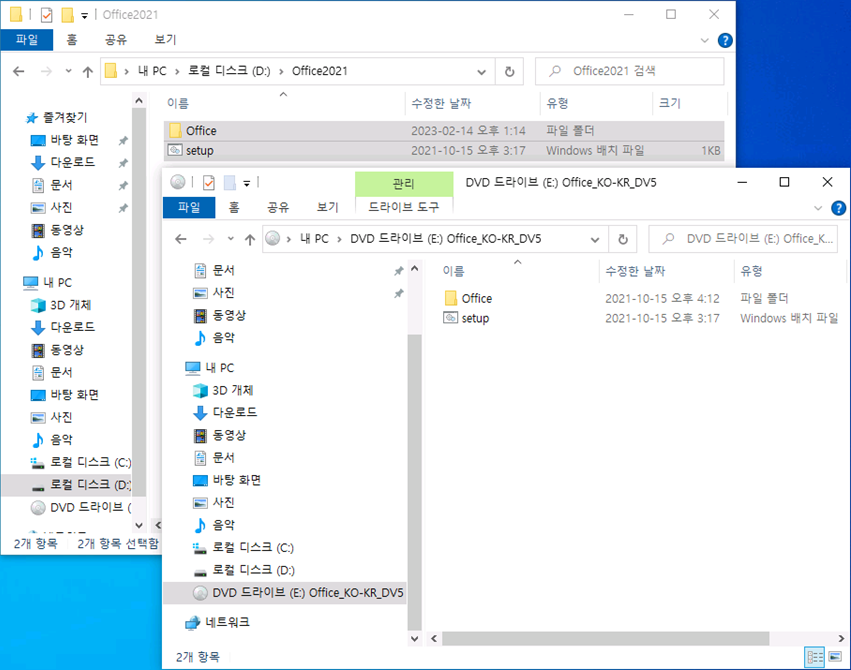Expand ribbon chevron in Office2021 window

coord(704,40)
